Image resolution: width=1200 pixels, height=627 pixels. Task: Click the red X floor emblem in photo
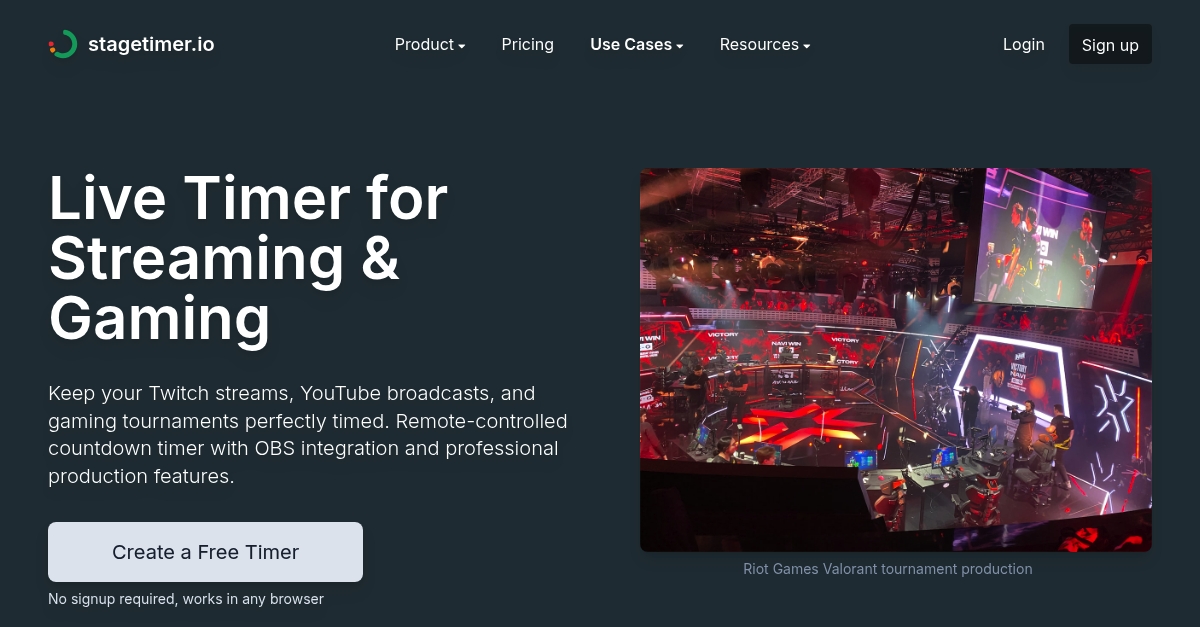tap(800, 422)
